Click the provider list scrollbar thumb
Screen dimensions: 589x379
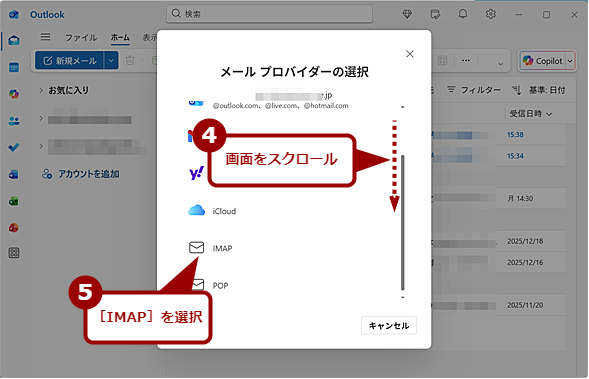coord(403,222)
